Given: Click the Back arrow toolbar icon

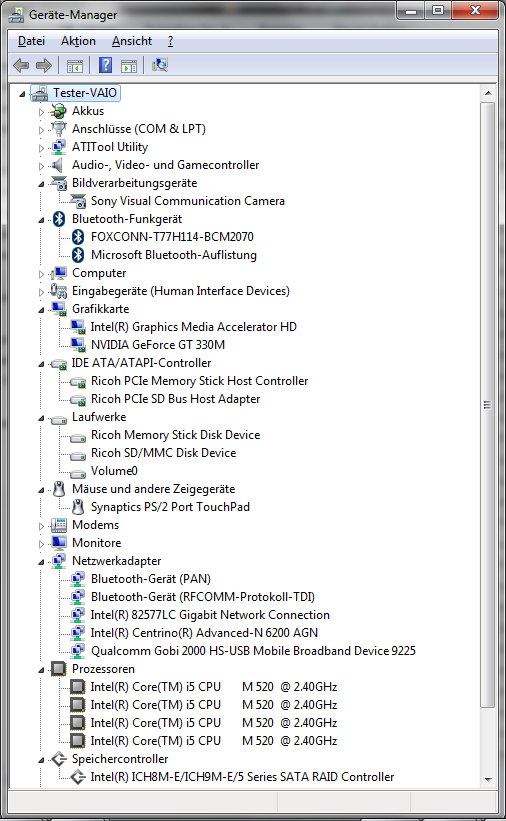Looking at the screenshot, I should [21, 65].
